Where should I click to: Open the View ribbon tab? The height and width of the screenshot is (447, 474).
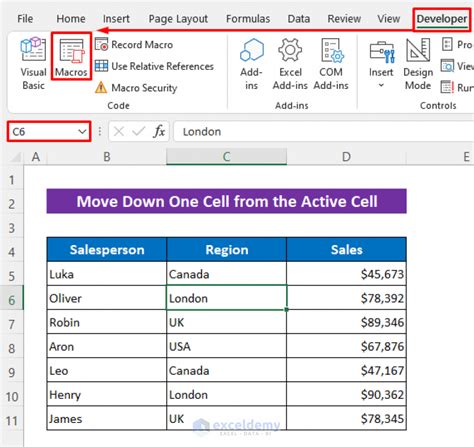(388, 19)
